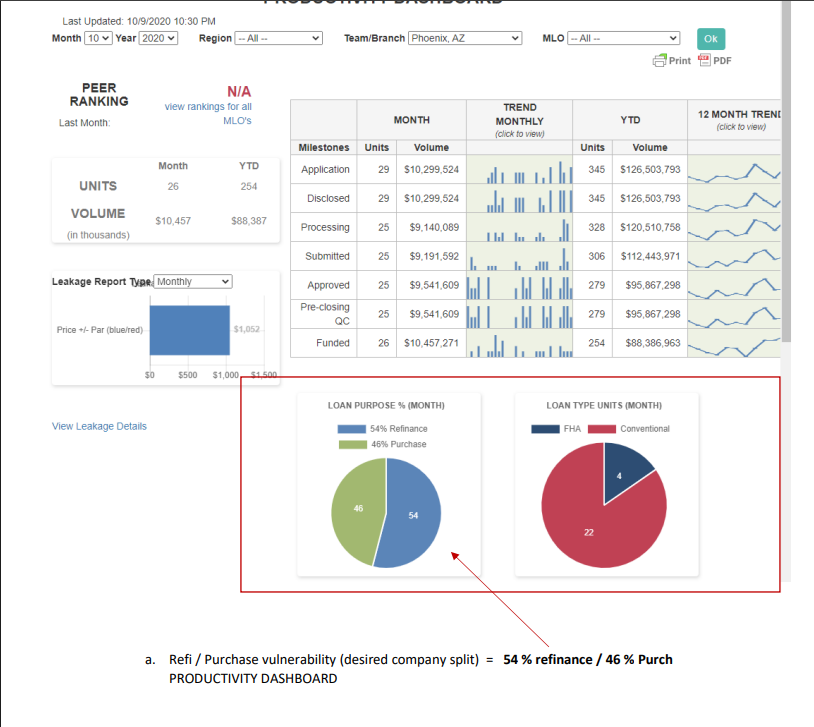Click the LOAN TYPE UNITS (MONTH) chart title
The height and width of the screenshot is (727, 814).
coord(604,406)
